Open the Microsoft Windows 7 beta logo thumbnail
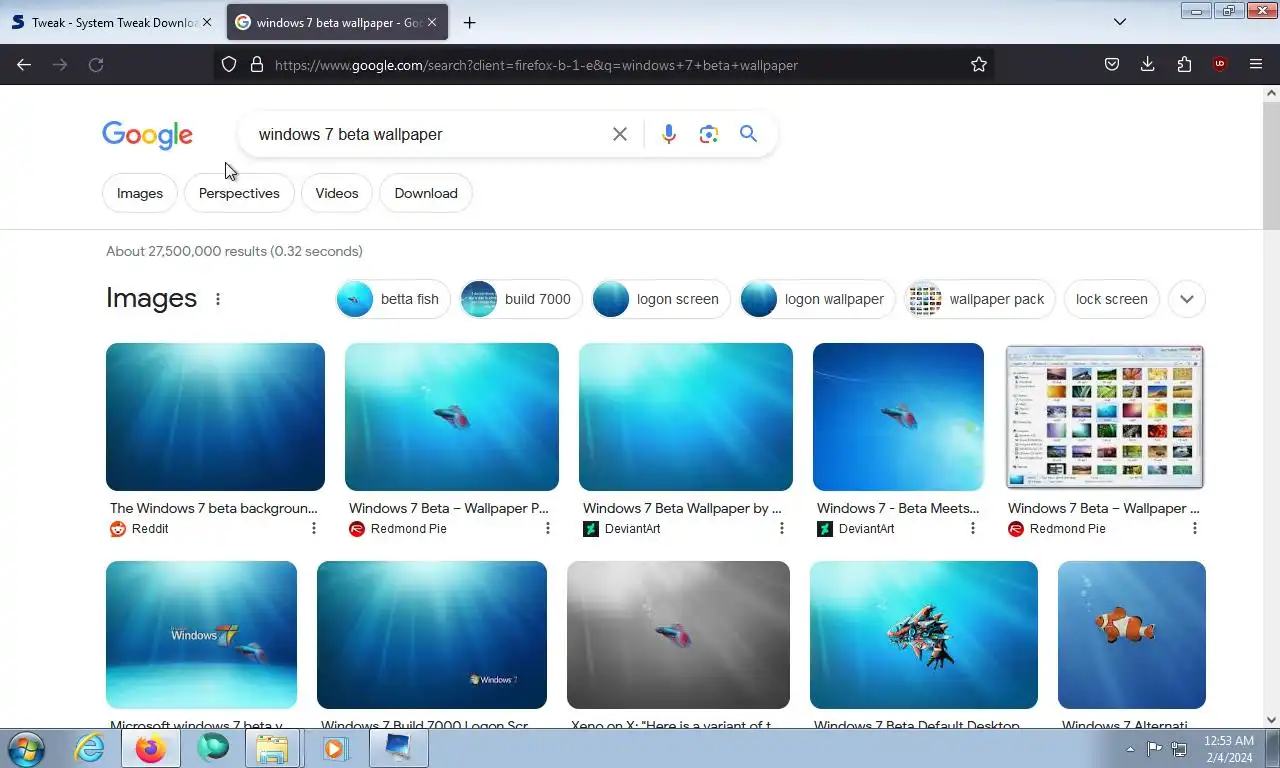Screen dimensions: 1280x768 (x=201, y=635)
